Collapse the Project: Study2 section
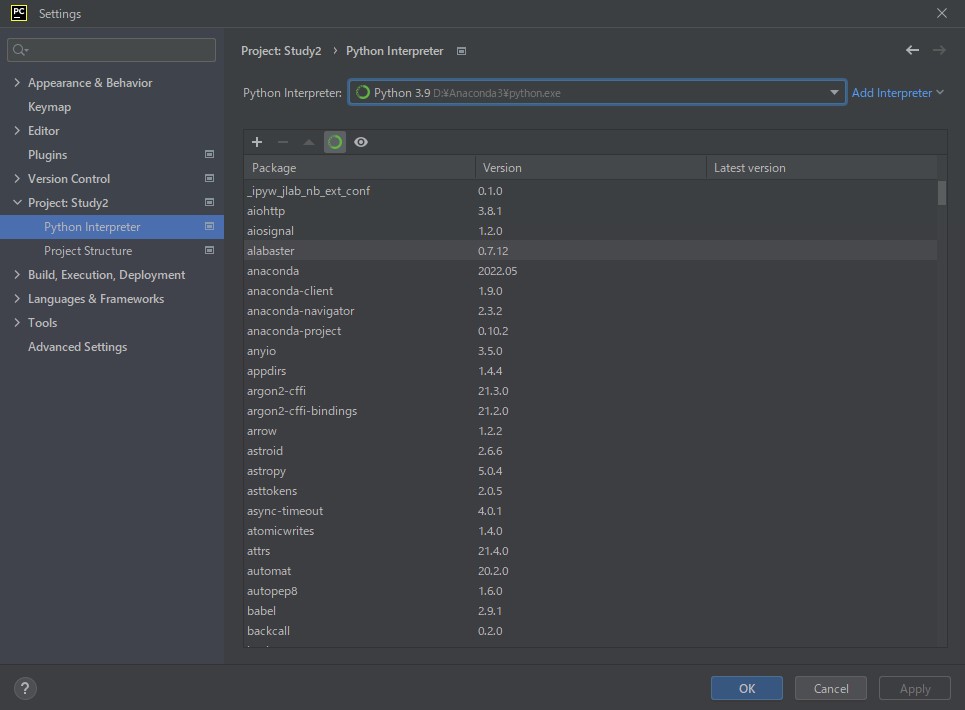Screen dimensions: 965x710 coord(17,202)
